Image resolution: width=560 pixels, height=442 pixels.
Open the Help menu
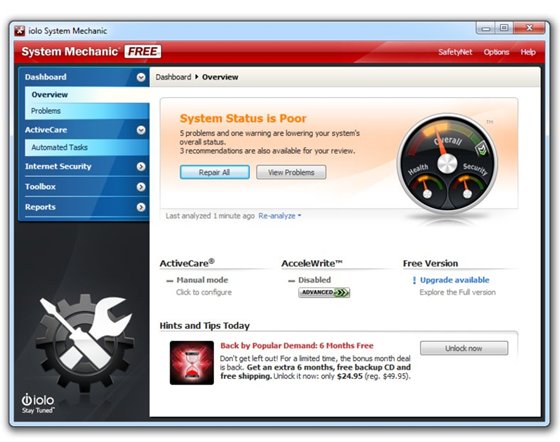528,52
